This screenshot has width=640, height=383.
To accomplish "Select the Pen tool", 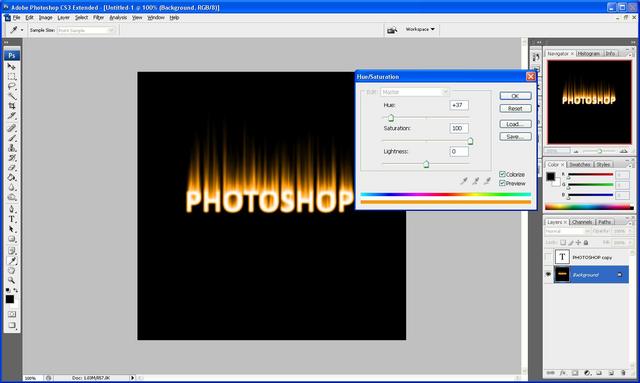I will (11, 209).
